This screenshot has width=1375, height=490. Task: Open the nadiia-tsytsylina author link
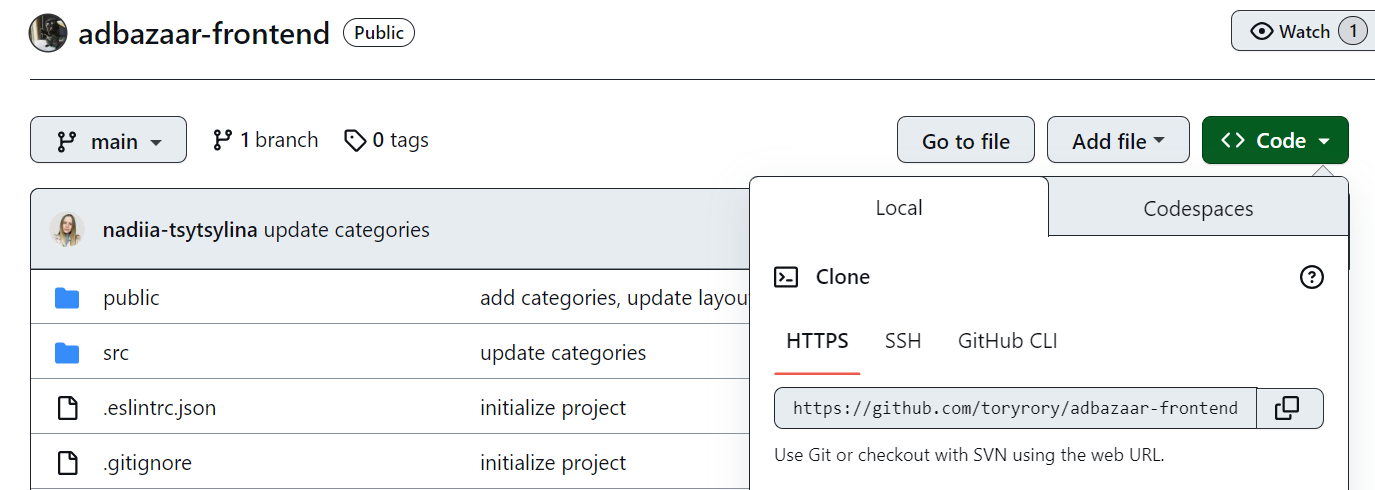[x=180, y=230]
